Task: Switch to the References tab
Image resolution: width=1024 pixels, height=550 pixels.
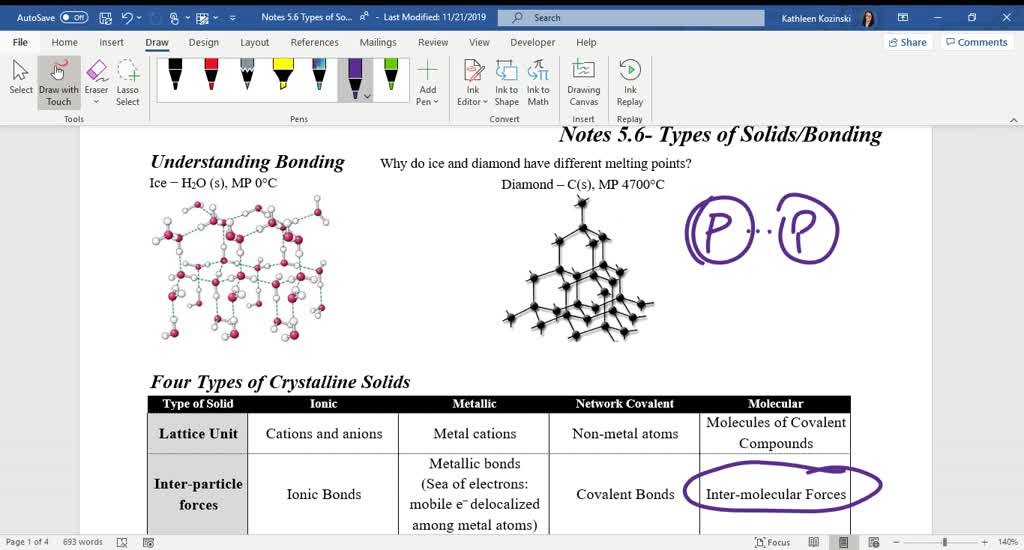Action: 315,42
